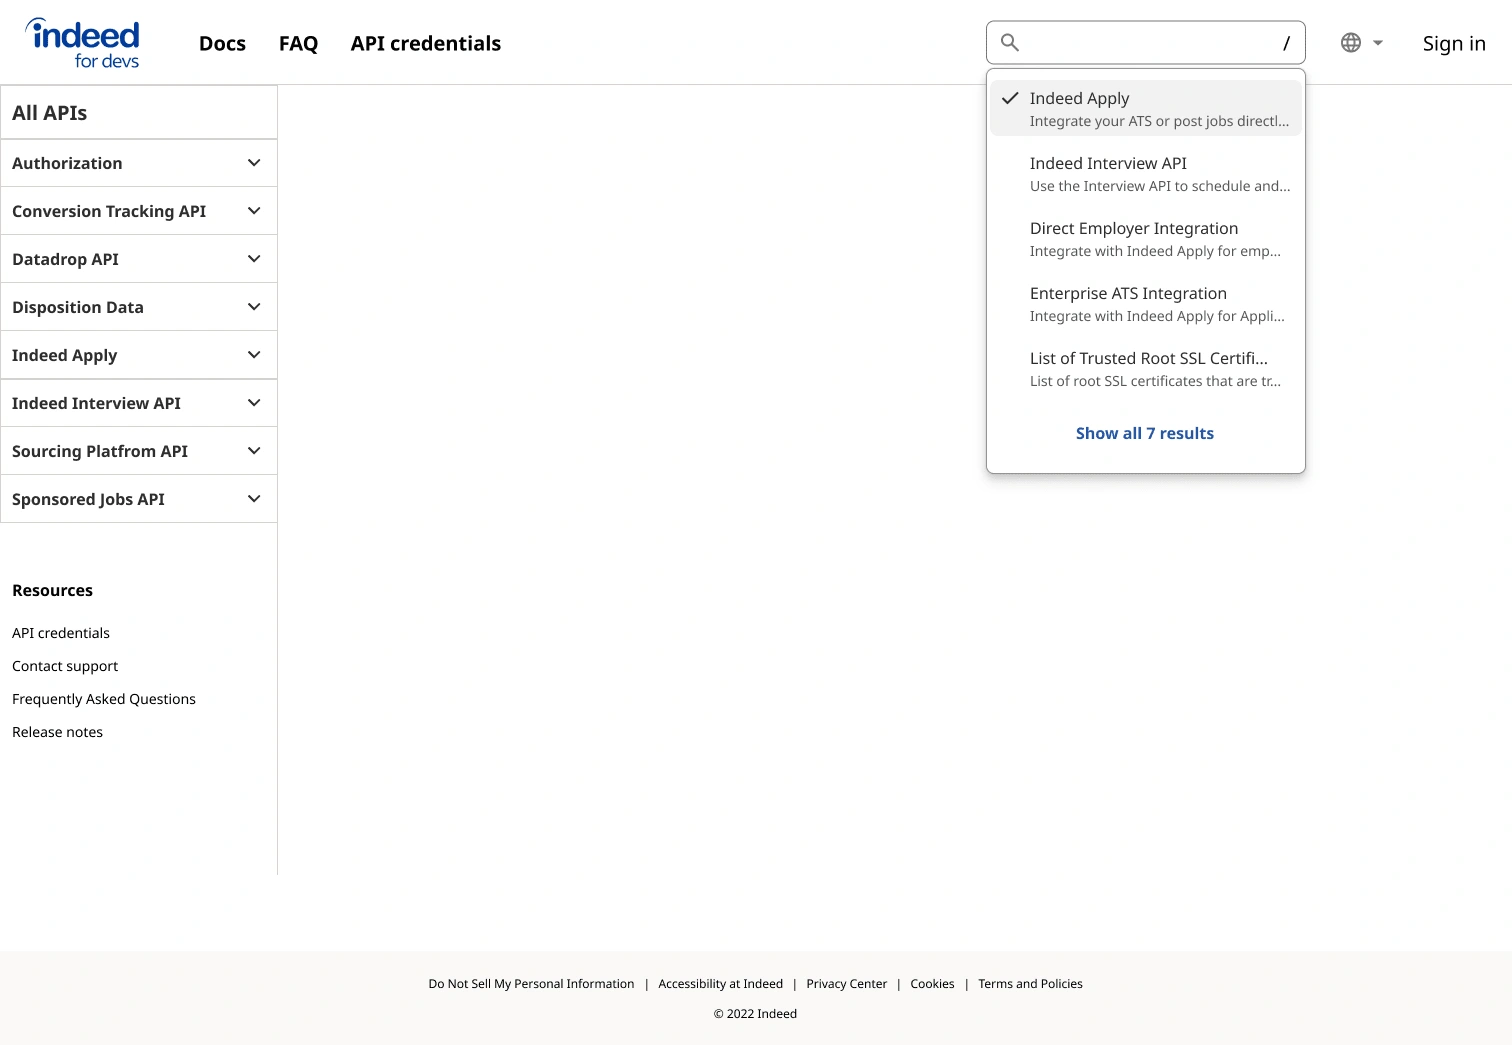Expand the Datadrop API chevron
1512x1045 pixels.
[x=254, y=259]
